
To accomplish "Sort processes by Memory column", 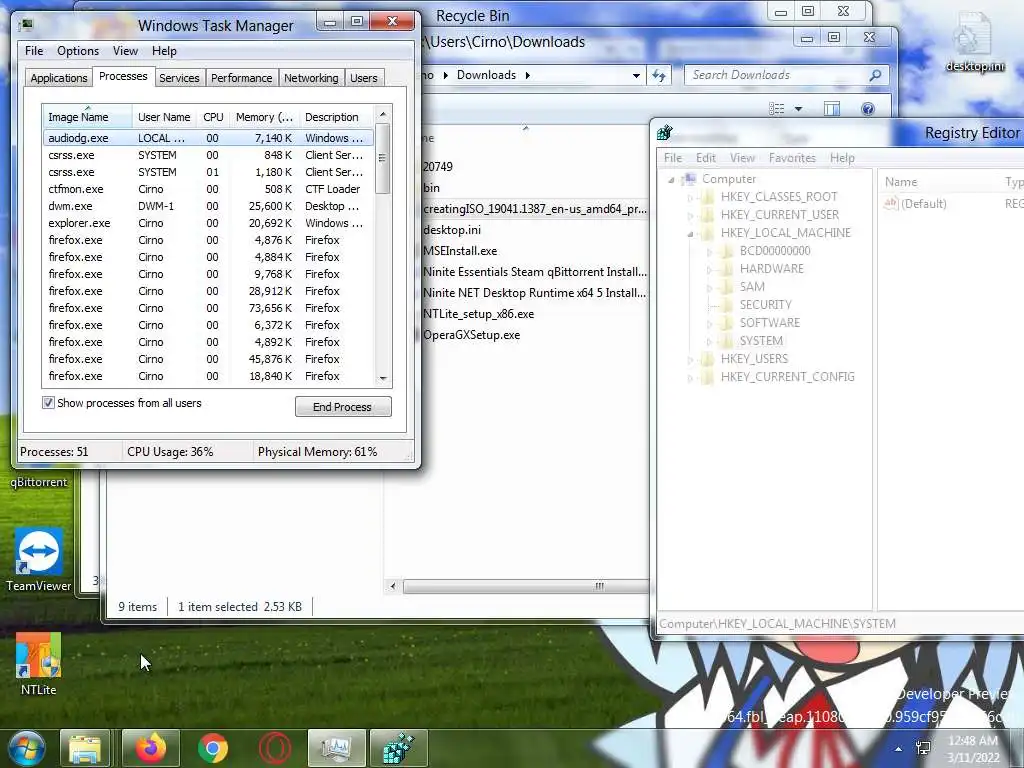I will [264, 117].
